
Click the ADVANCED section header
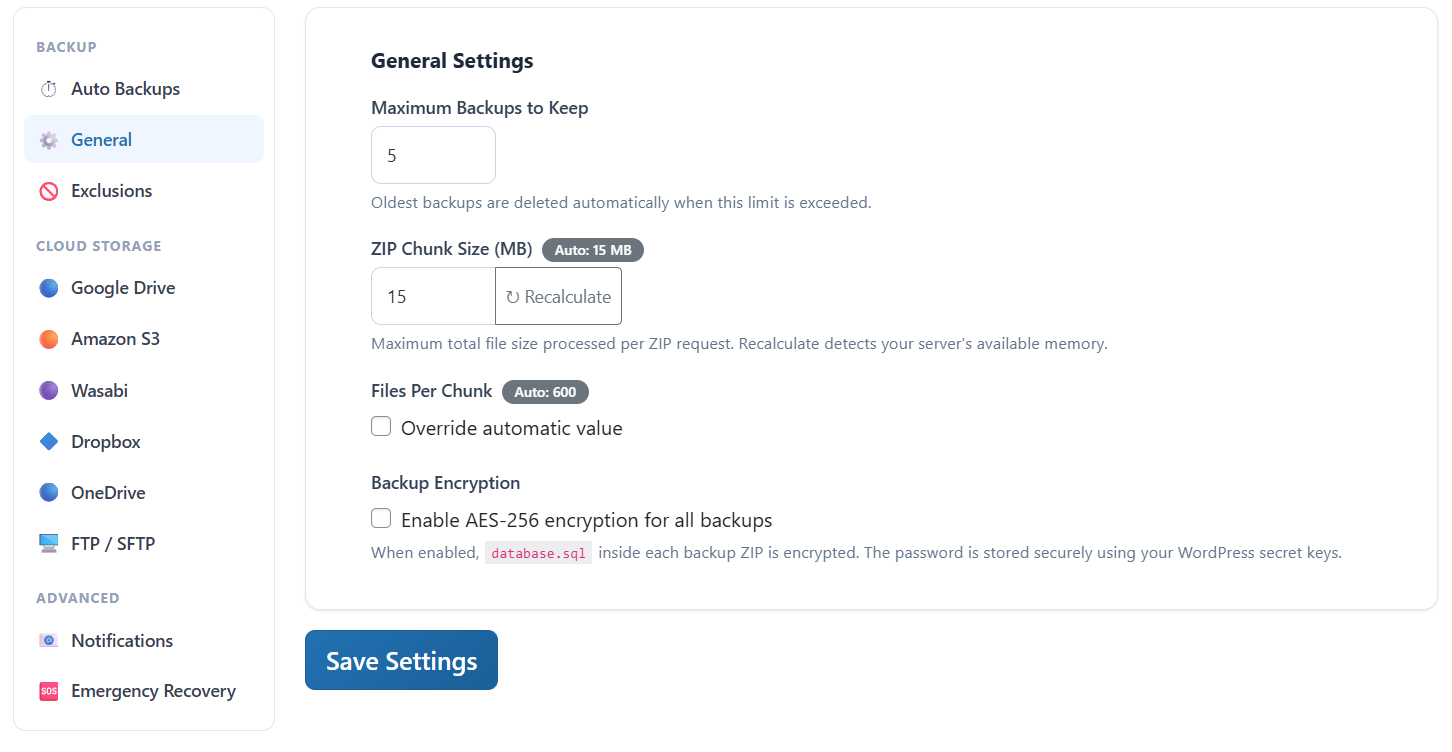coord(78,598)
